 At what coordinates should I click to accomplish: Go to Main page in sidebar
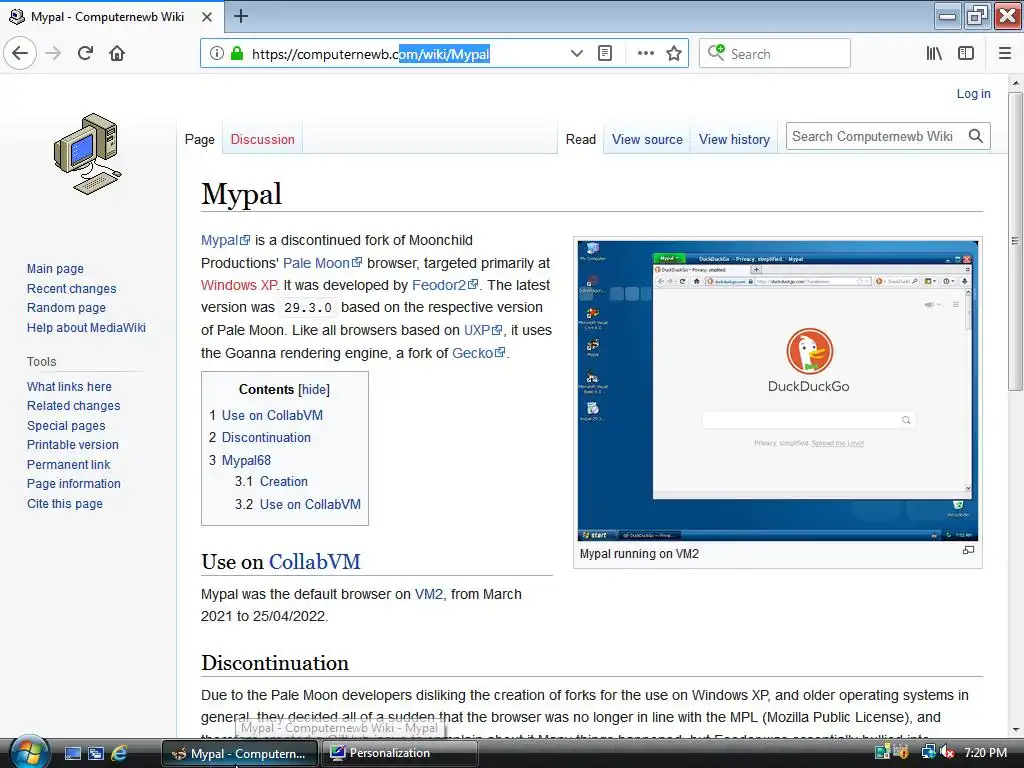coord(55,268)
